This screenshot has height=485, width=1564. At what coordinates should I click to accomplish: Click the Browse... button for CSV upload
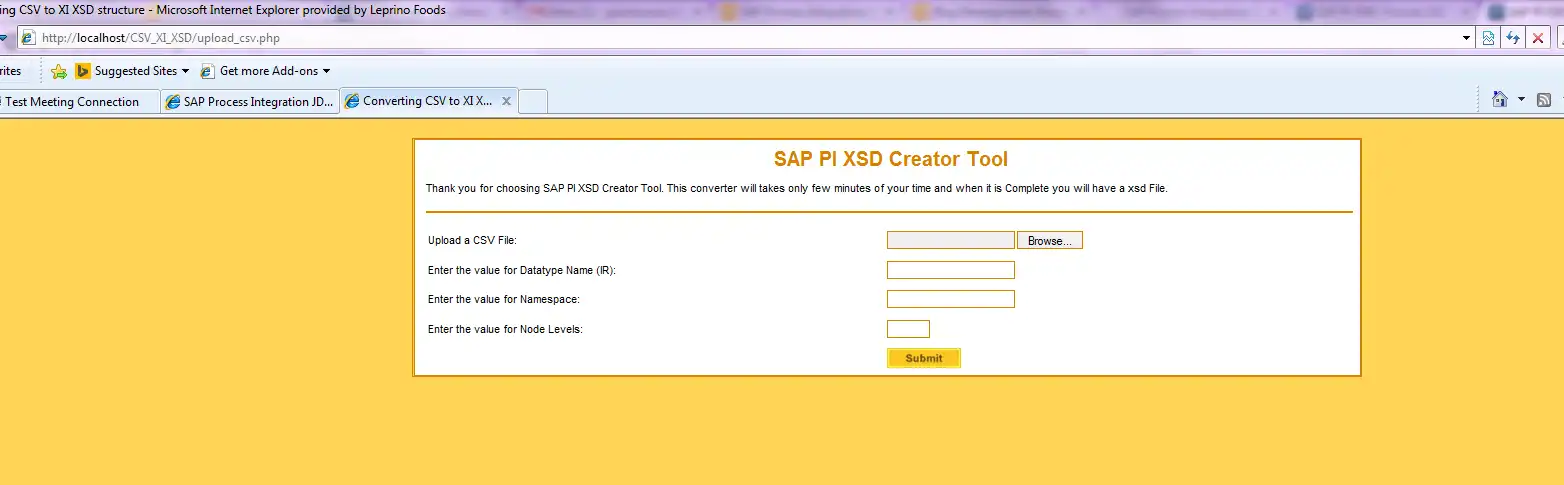[1050, 241]
